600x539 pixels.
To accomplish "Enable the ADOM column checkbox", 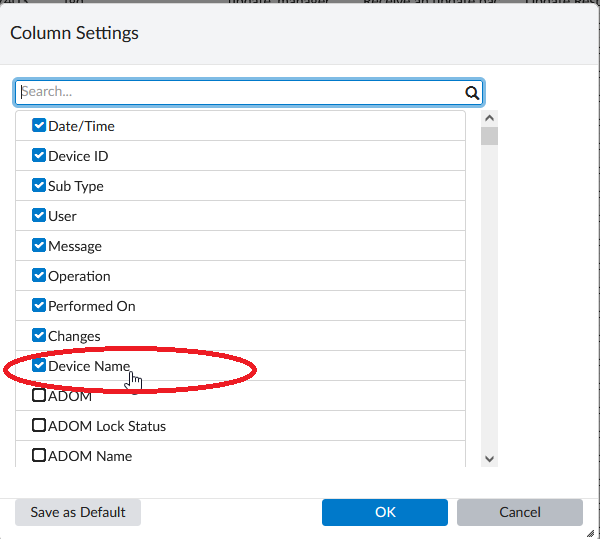I will (x=39, y=396).
